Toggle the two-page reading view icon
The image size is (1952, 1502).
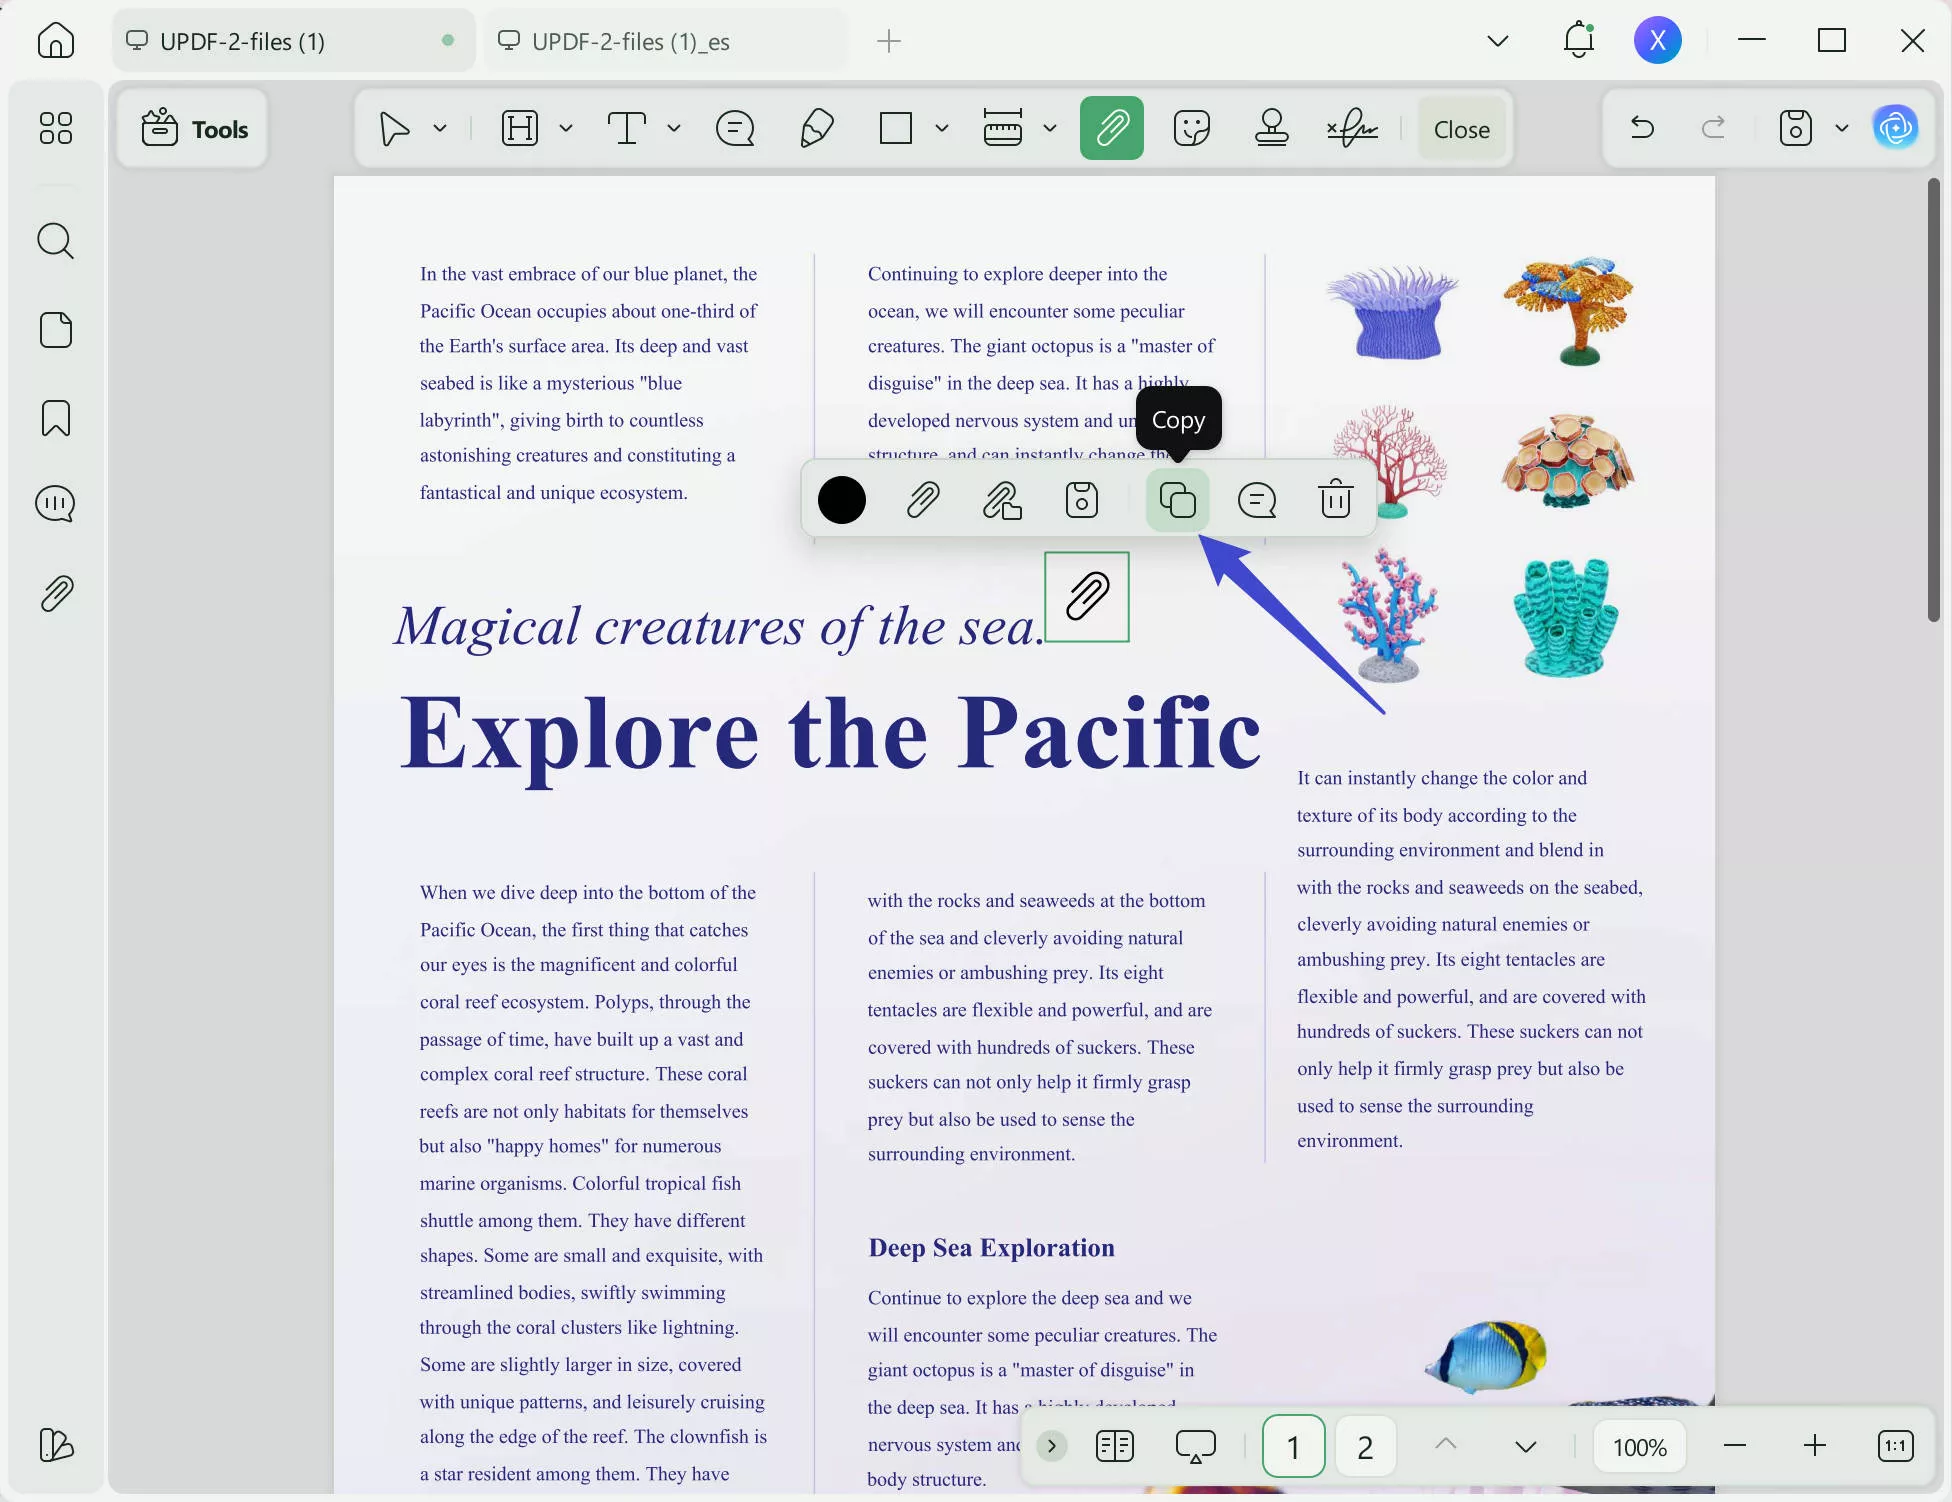pos(1114,1446)
